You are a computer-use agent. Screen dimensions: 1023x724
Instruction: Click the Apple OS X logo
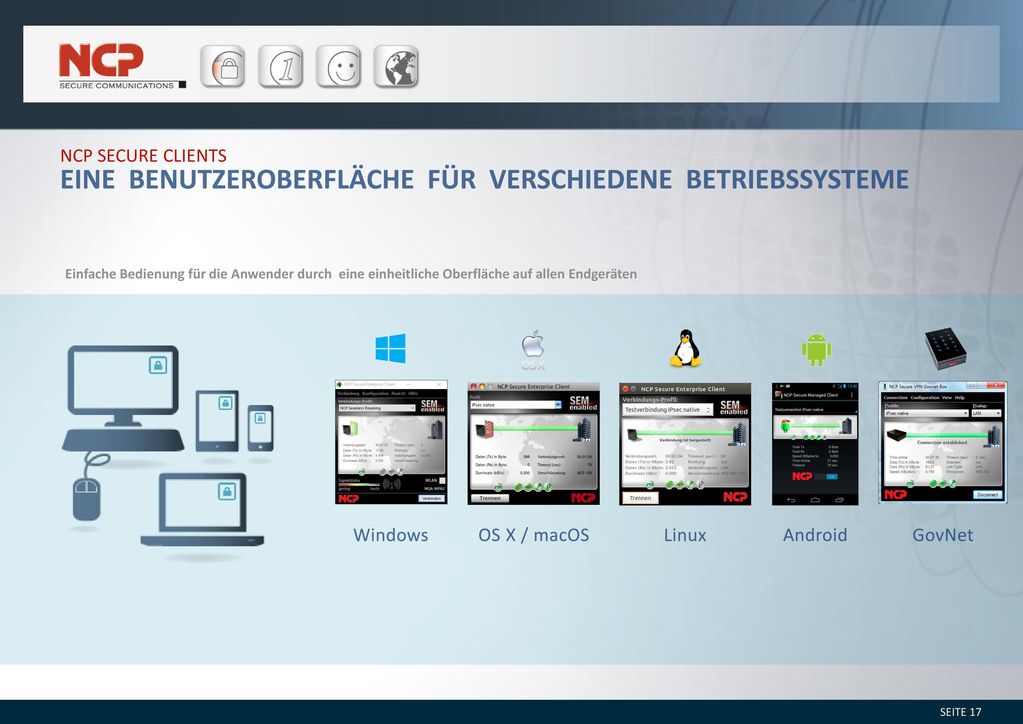533,350
